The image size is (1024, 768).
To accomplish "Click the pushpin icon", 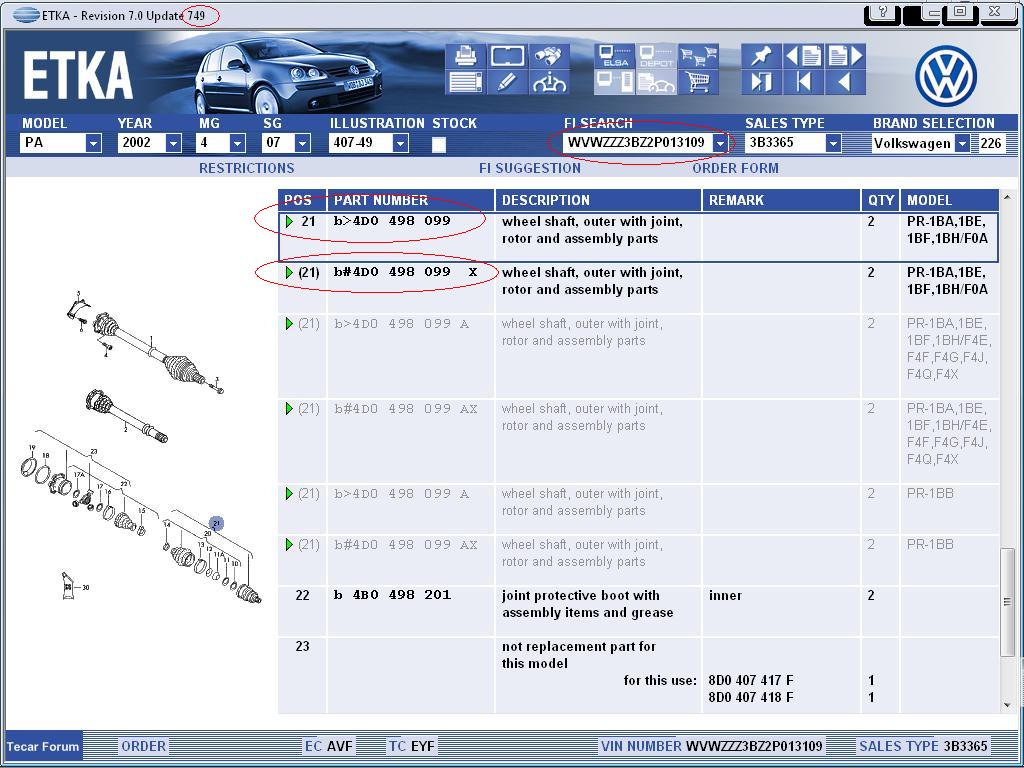I will tap(761, 56).
